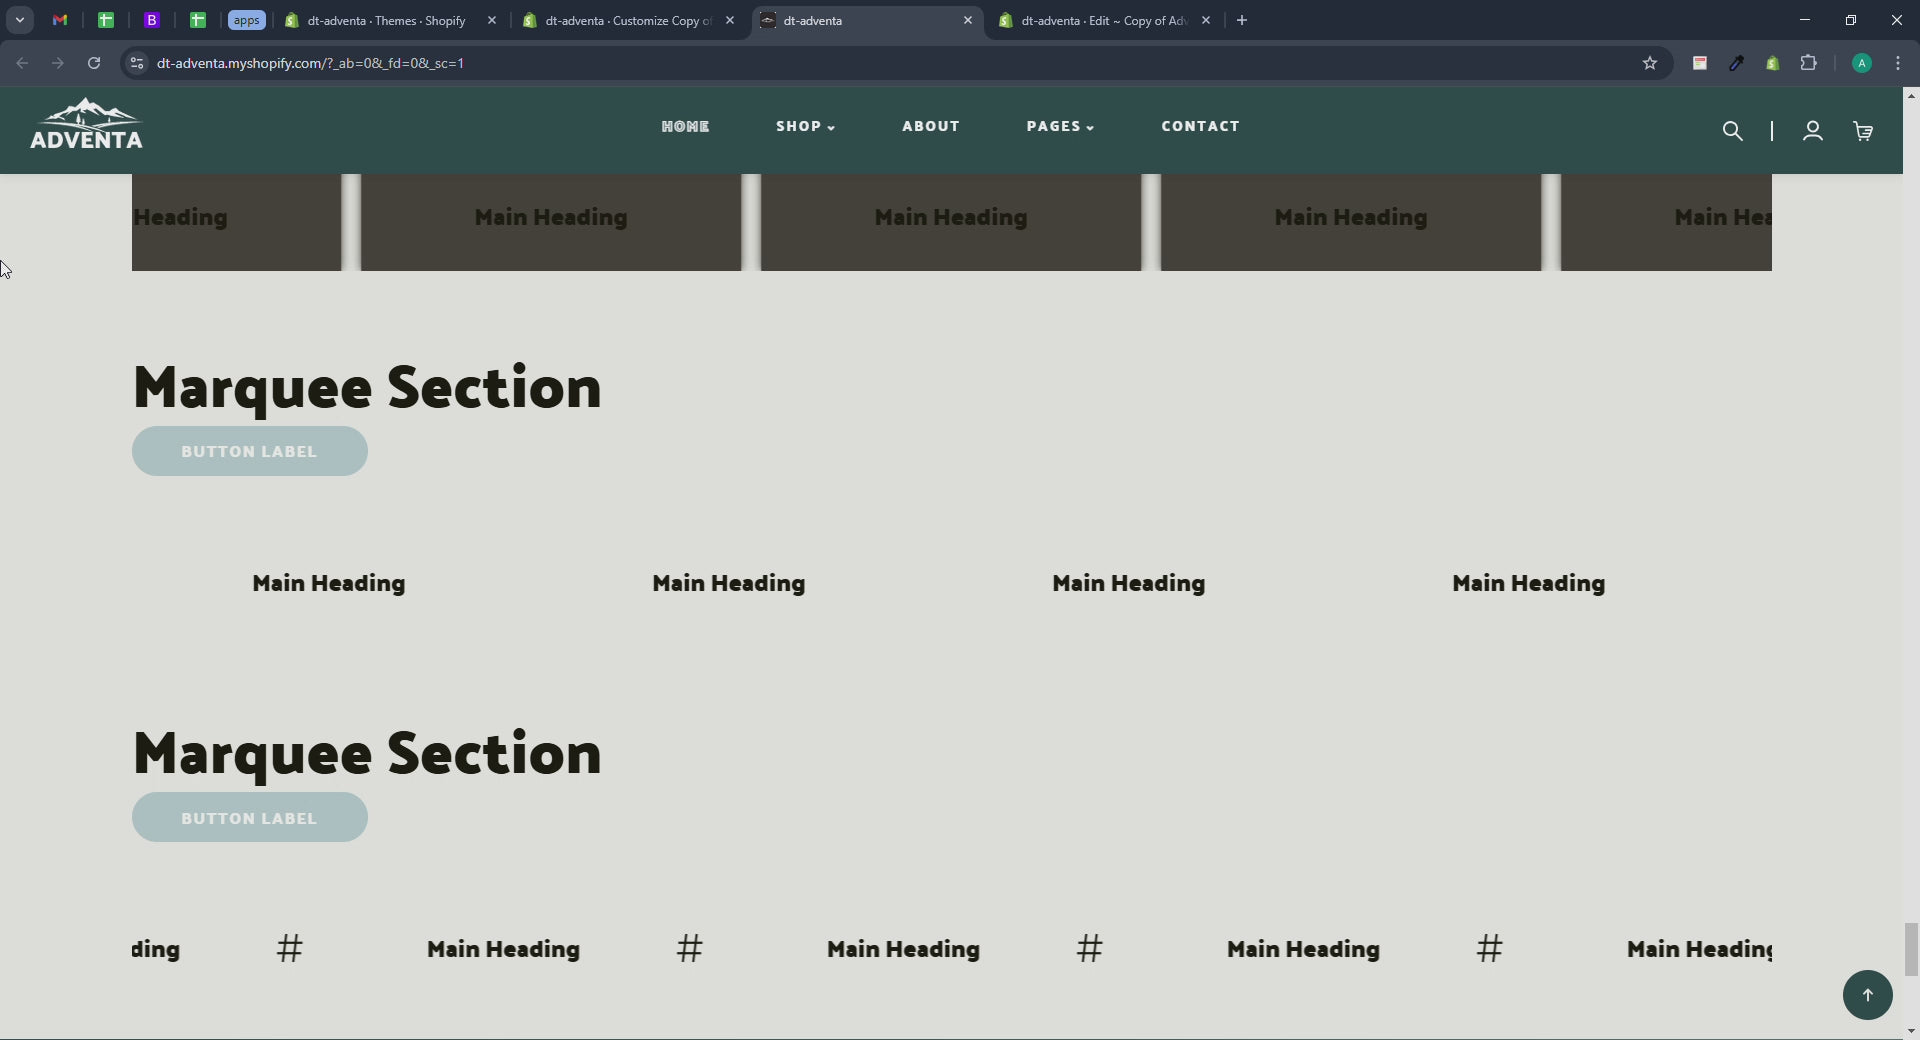Click the first BUTTON LABEL button
This screenshot has width=1920, height=1040.
(x=250, y=451)
